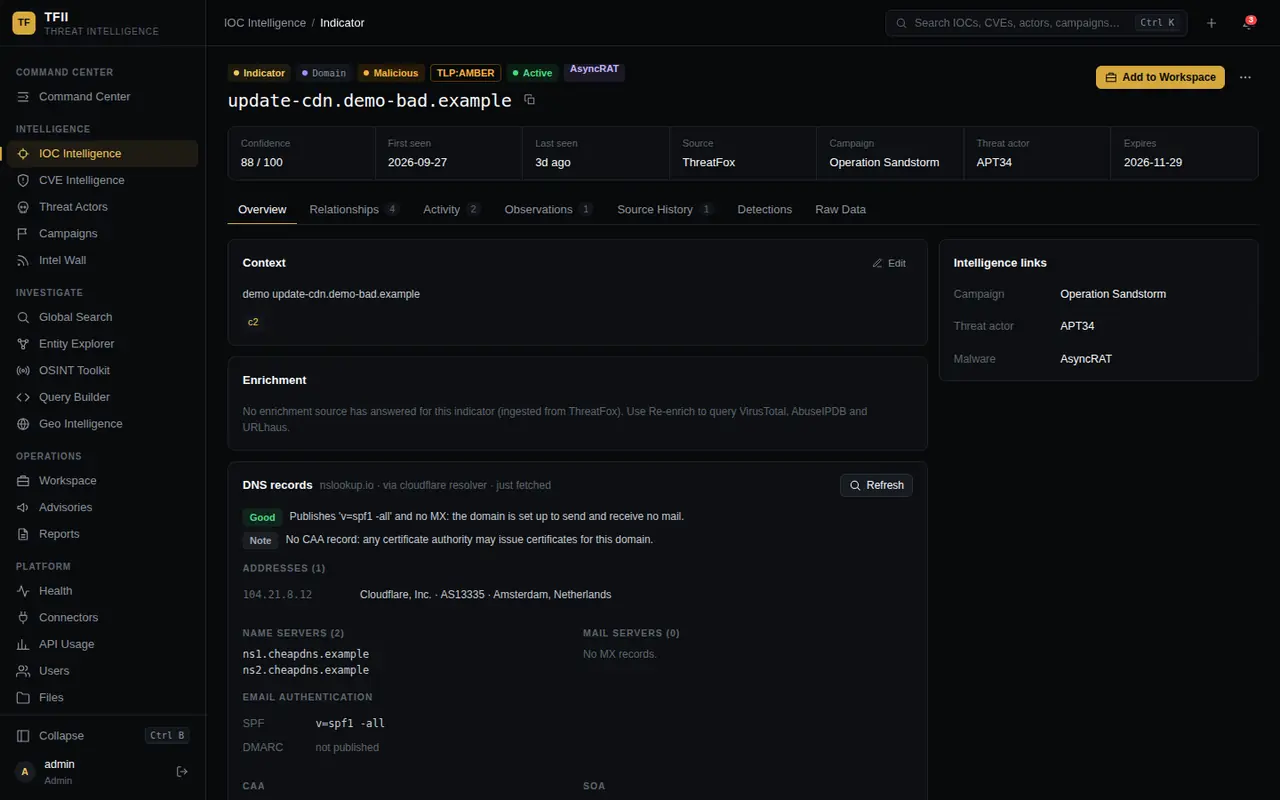Open Connectors page
This screenshot has width=1280, height=800.
pos(103,617)
